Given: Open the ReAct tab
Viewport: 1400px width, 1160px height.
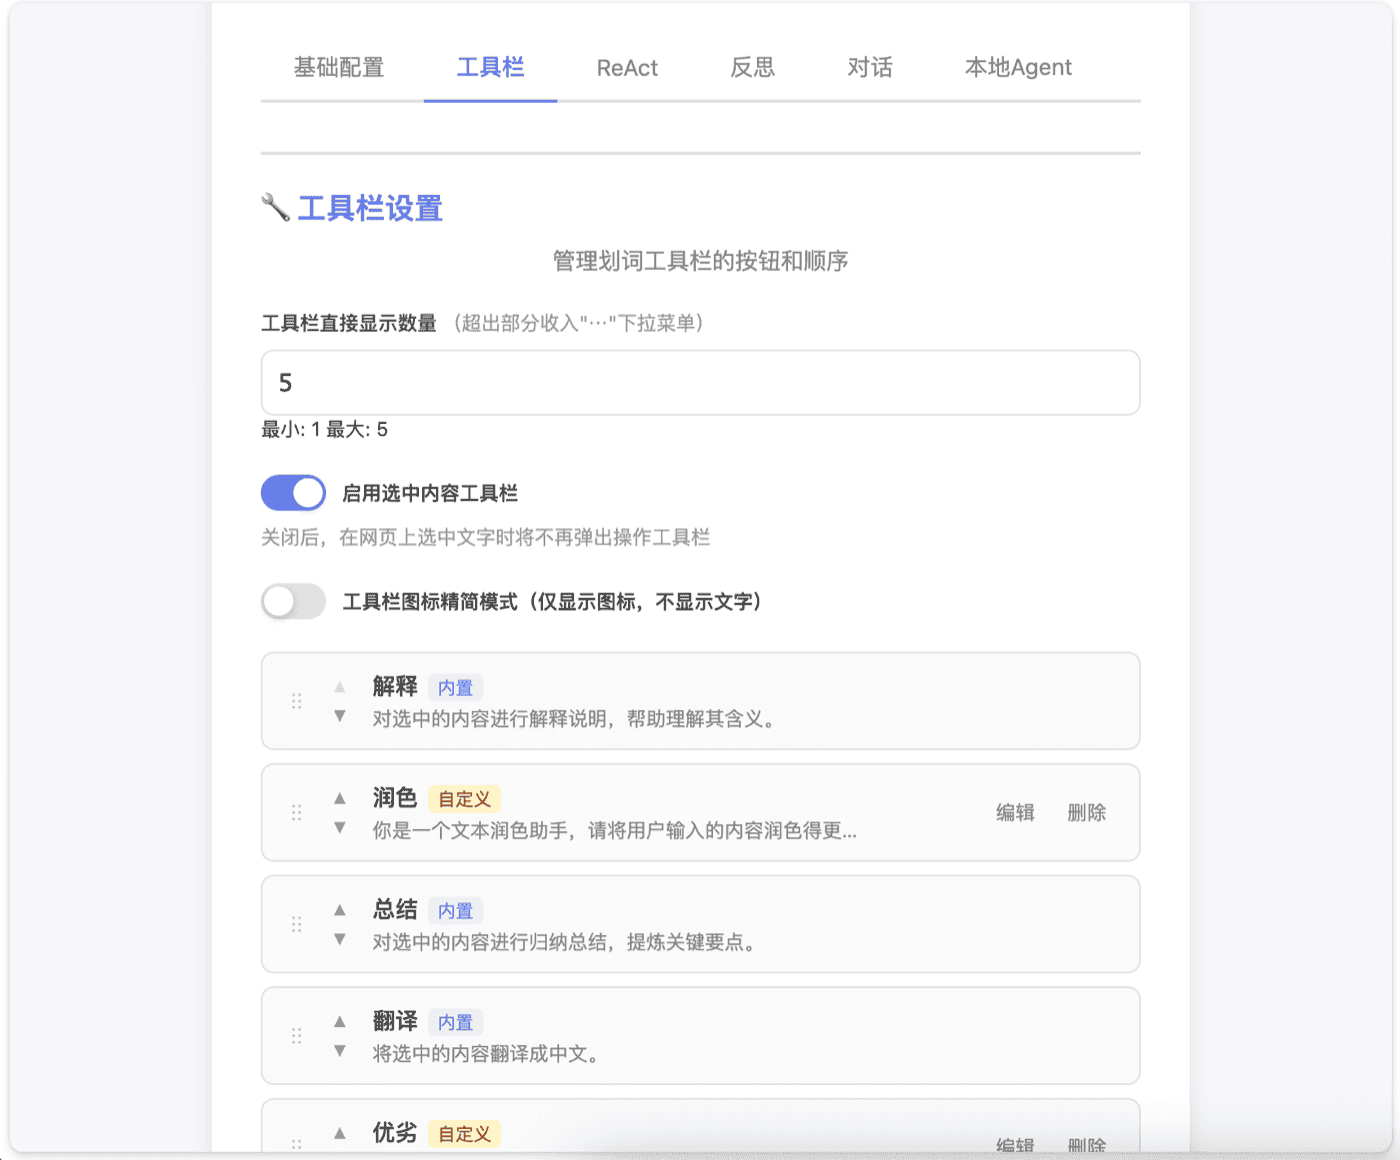Looking at the screenshot, I should tap(627, 67).
